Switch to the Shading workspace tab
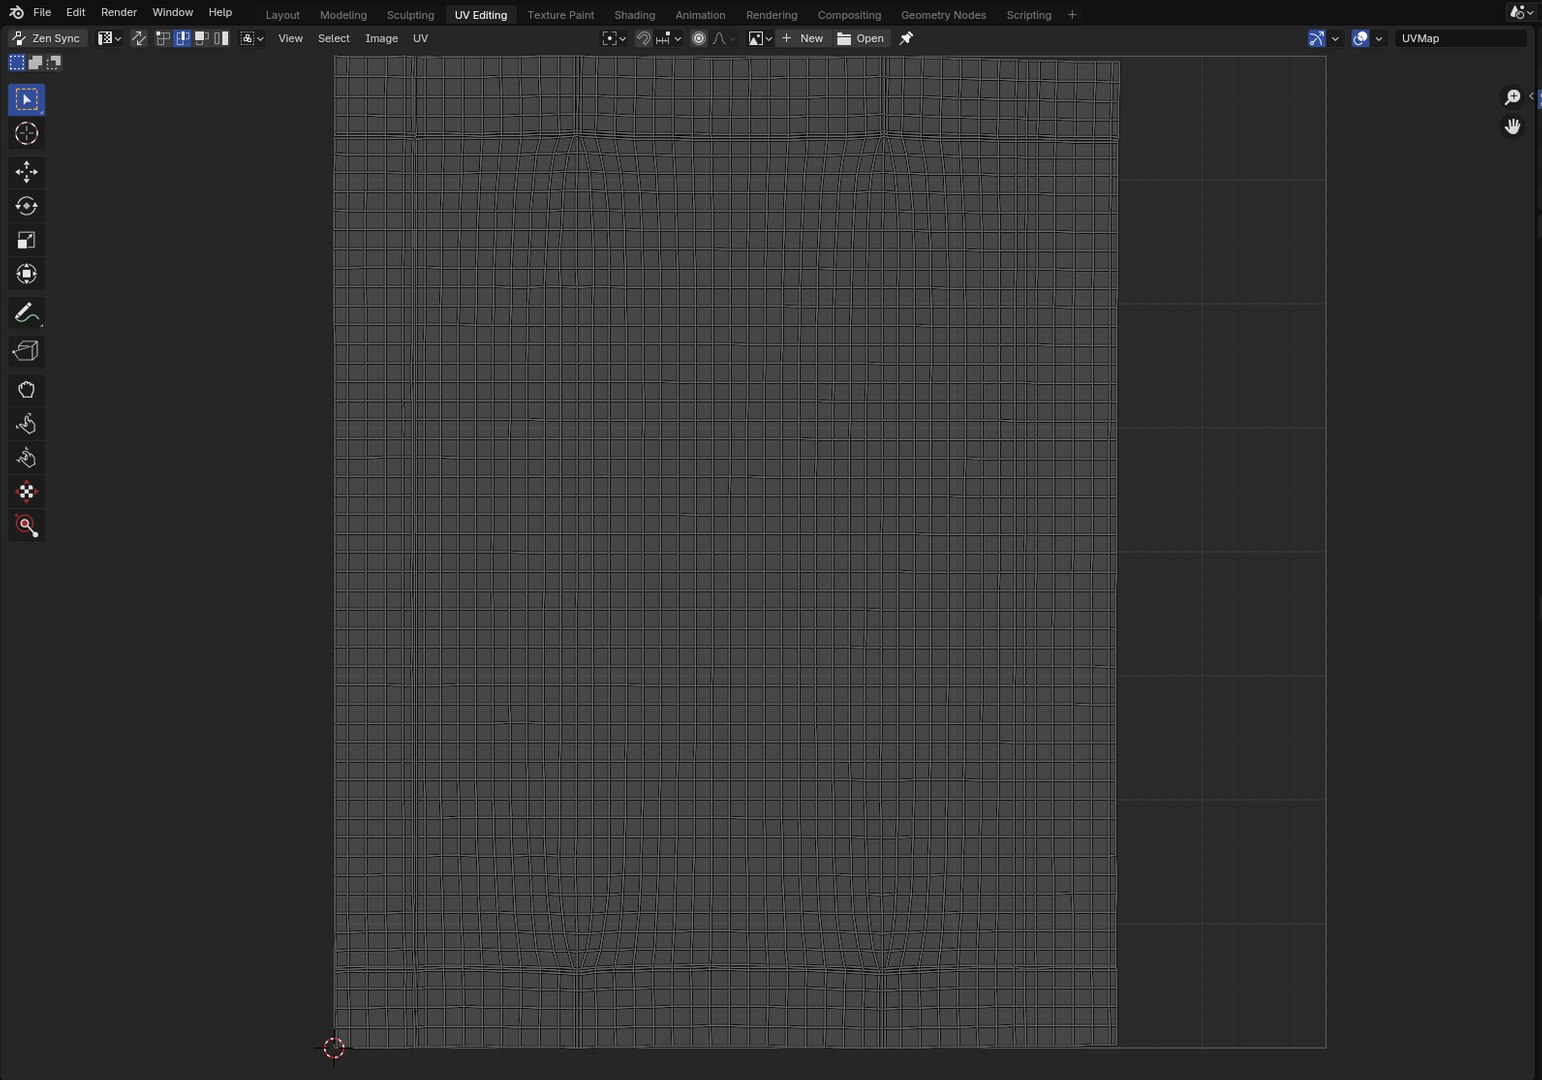This screenshot has width=1542, height=1080. click(x=634, y=15)
